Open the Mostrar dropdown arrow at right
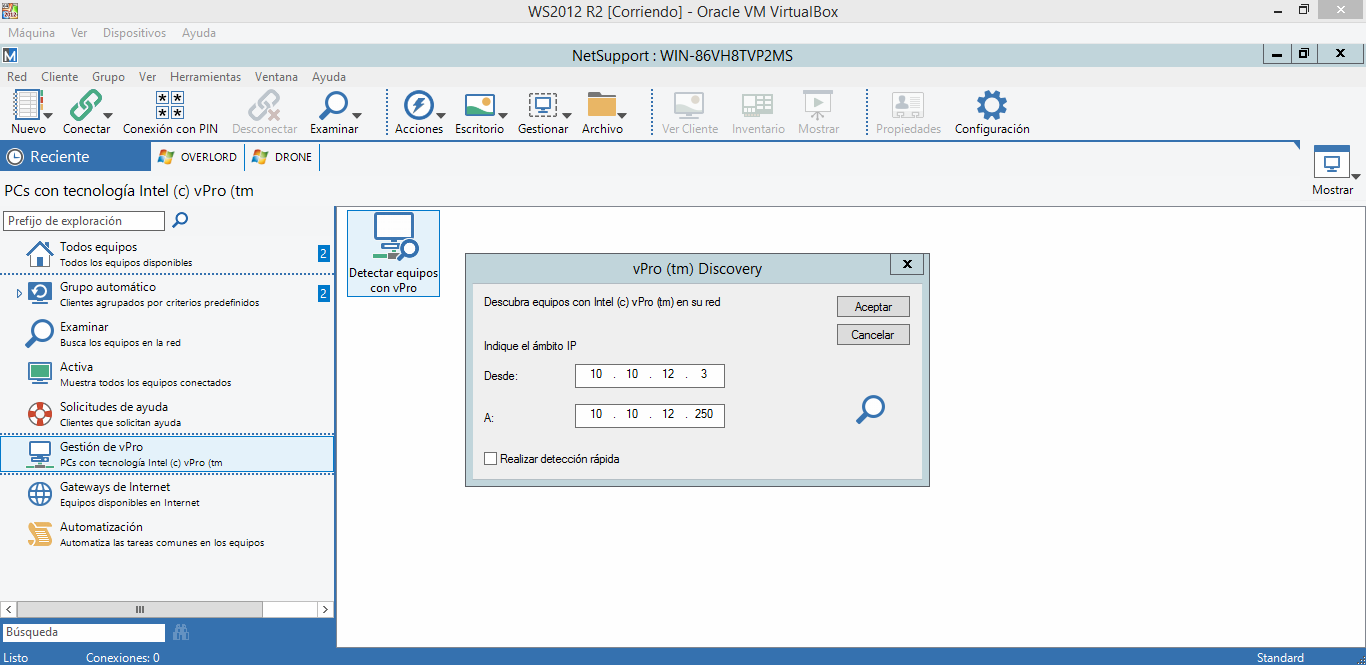 click(x=1354, y=176)
